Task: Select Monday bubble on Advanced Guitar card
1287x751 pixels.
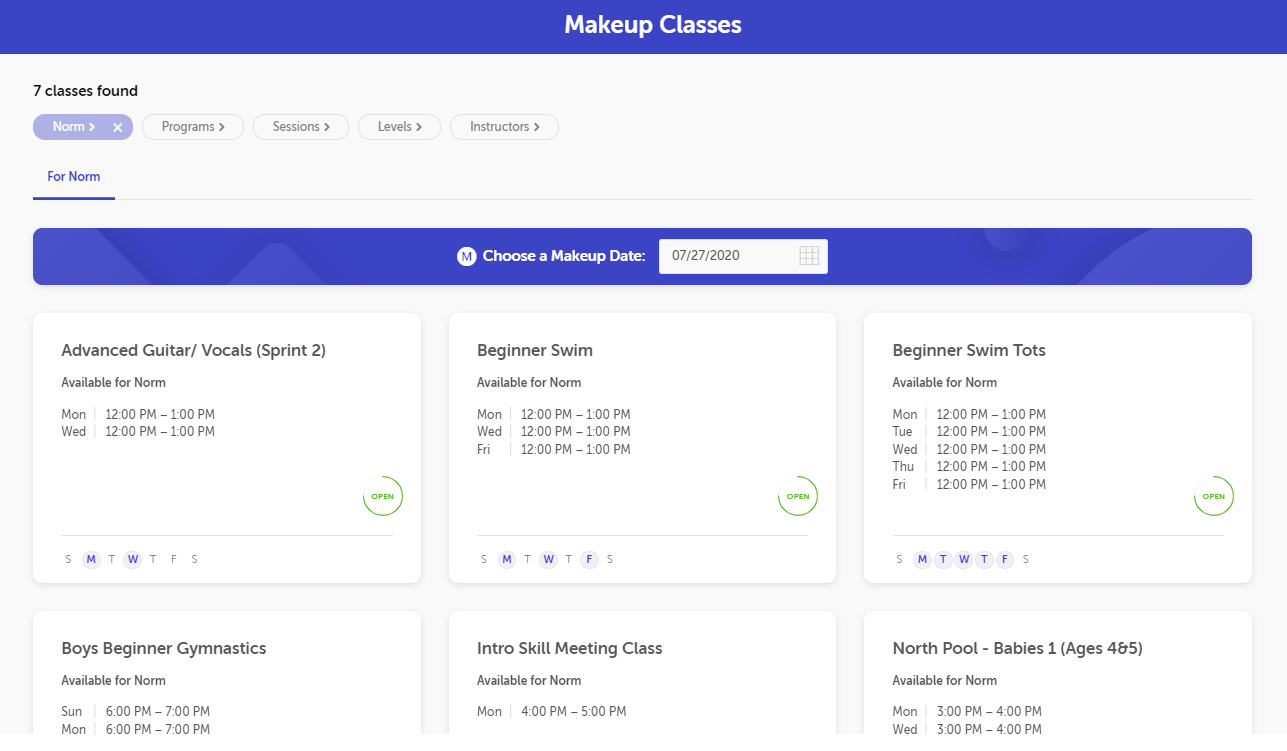Action: coord(91,559)
